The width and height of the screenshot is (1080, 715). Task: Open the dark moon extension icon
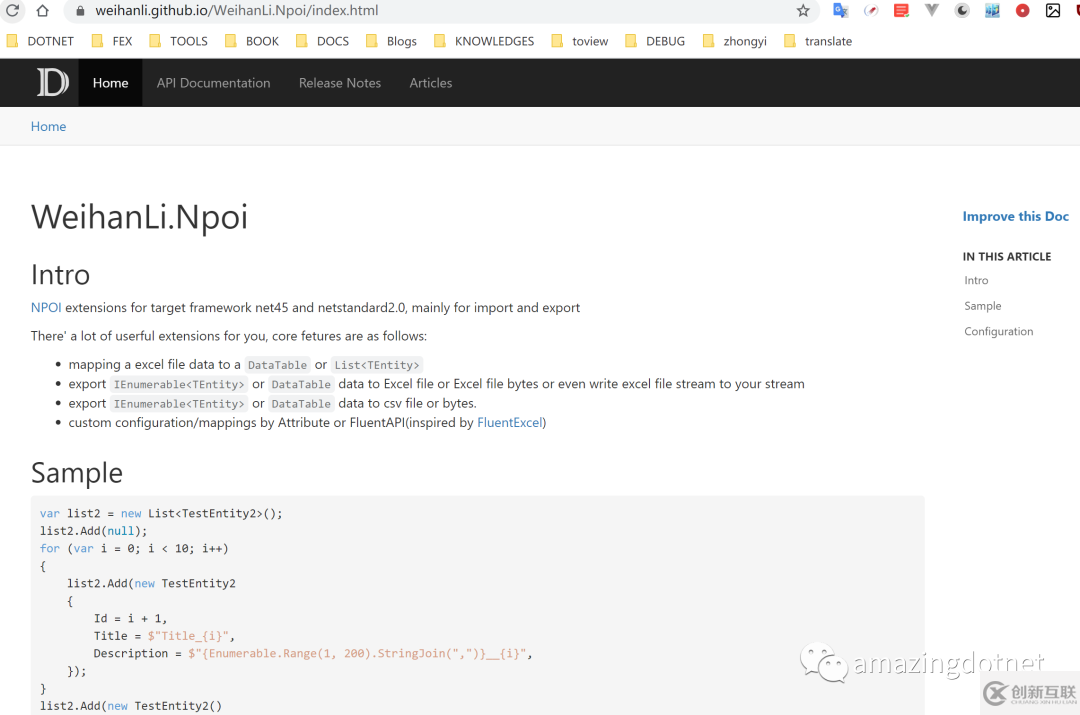click(962, 11)
